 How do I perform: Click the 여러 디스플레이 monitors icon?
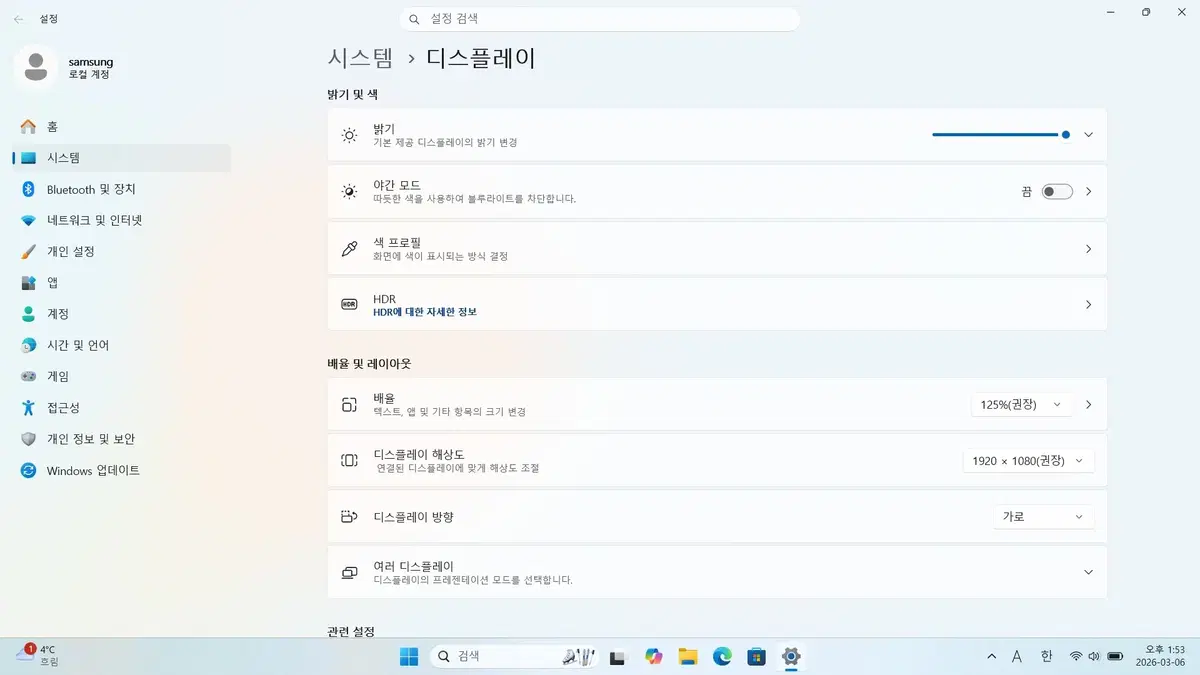349,573
